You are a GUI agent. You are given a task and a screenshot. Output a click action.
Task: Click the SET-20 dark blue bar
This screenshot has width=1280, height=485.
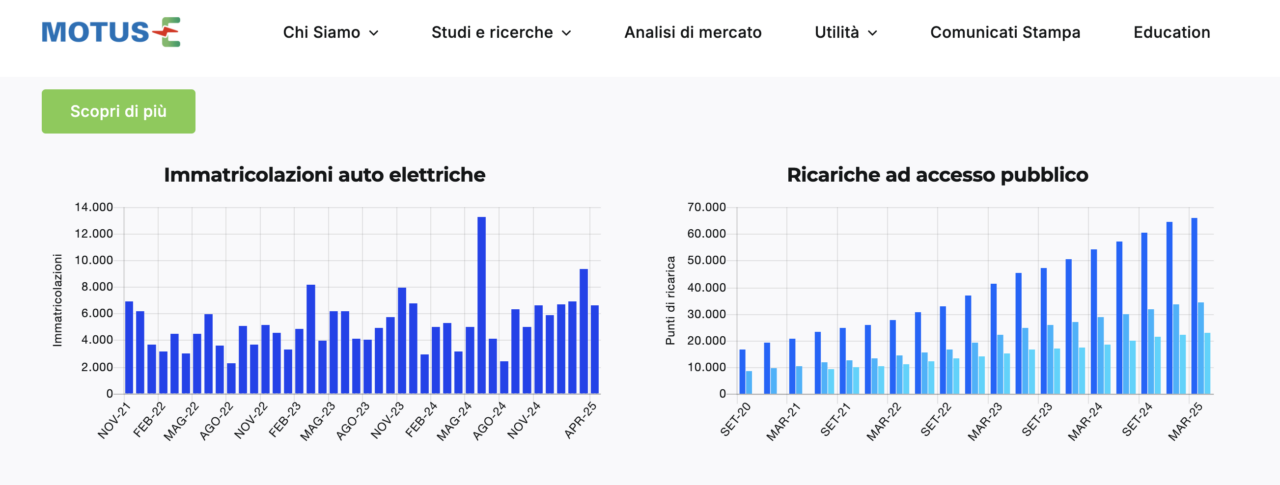tap(742, 371)
